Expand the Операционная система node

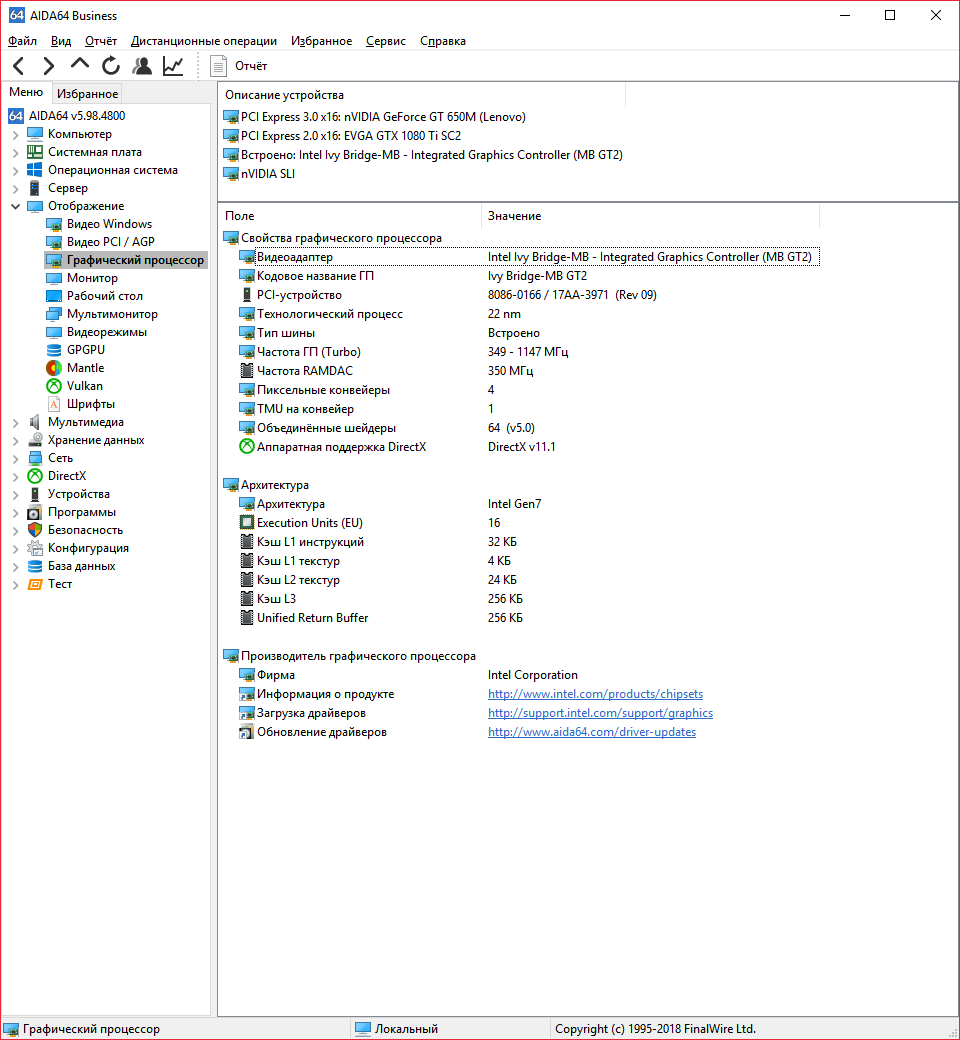point(16,170)
